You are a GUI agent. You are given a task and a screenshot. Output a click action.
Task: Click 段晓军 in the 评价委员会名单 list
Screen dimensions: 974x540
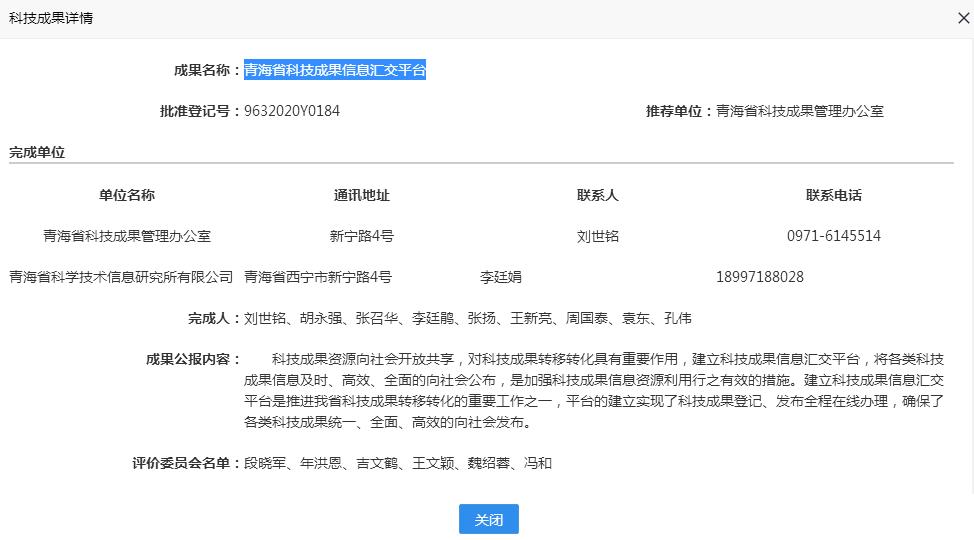[265, 463]
